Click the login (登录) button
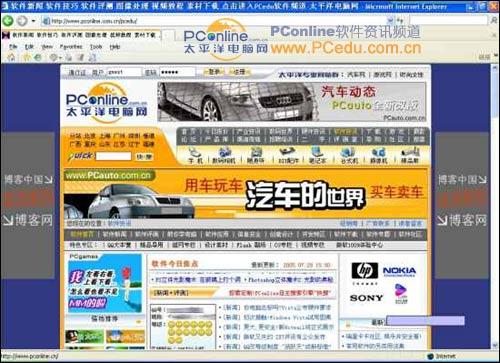 tap(214, 72)
